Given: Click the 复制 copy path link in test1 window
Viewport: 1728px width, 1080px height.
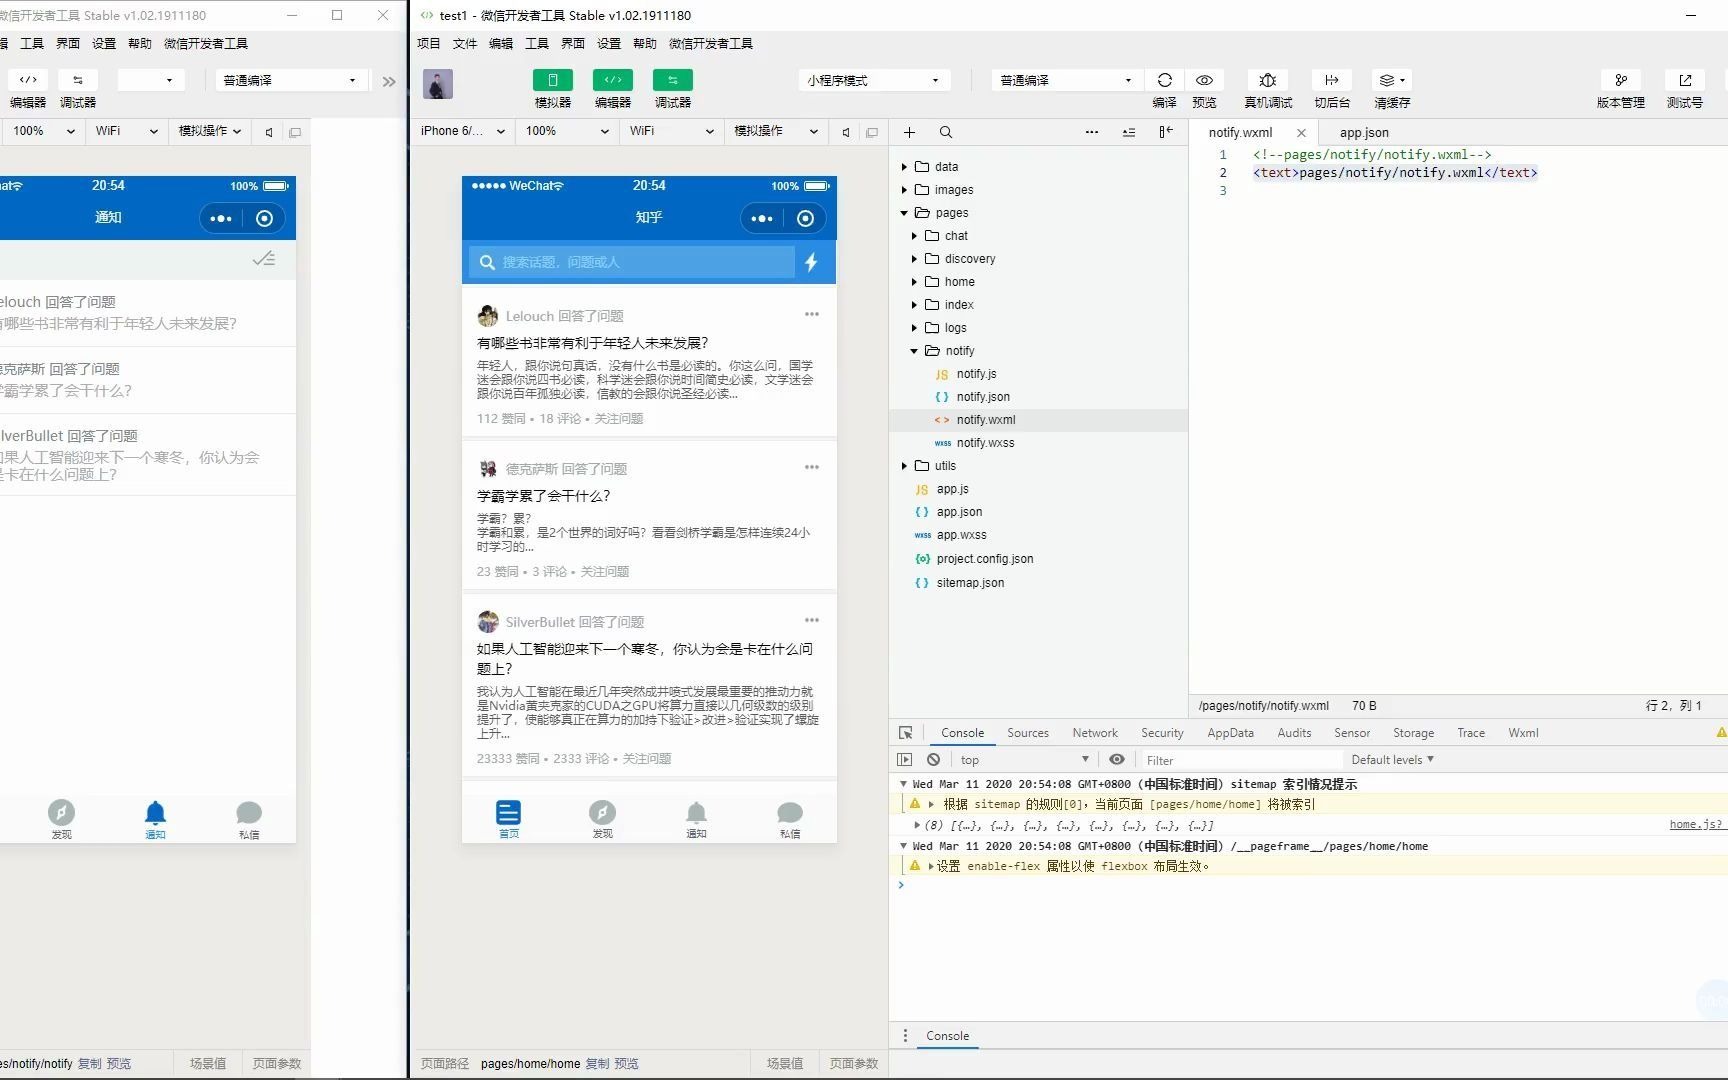Looking at the screenshot, I should [596, 1064].
